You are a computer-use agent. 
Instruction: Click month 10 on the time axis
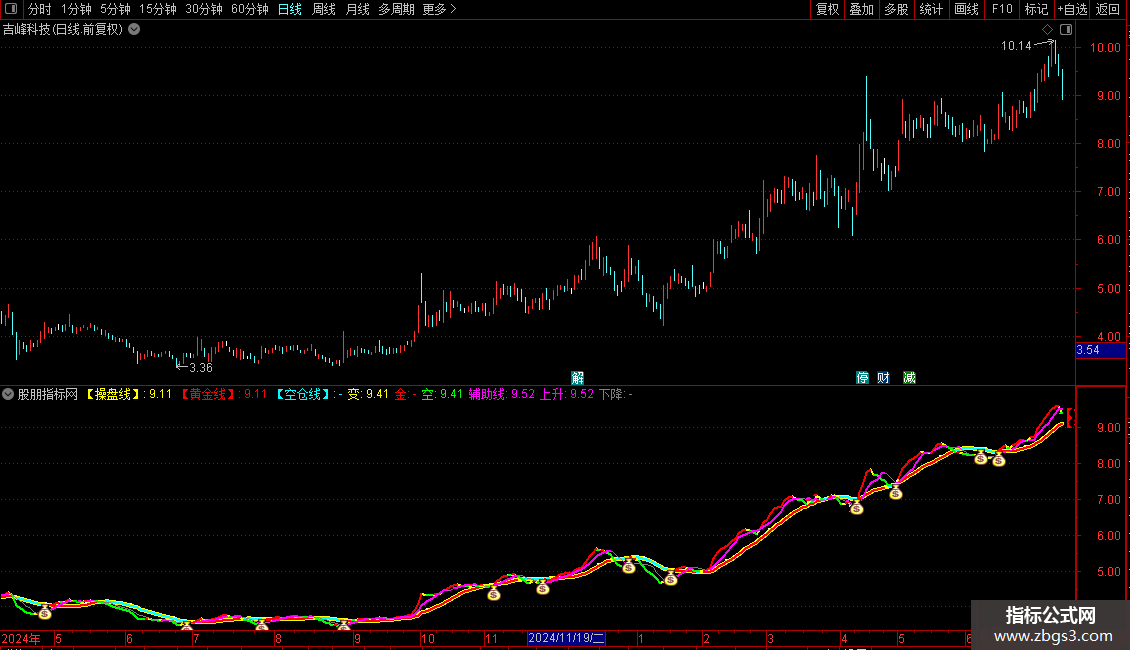point(428,638)
